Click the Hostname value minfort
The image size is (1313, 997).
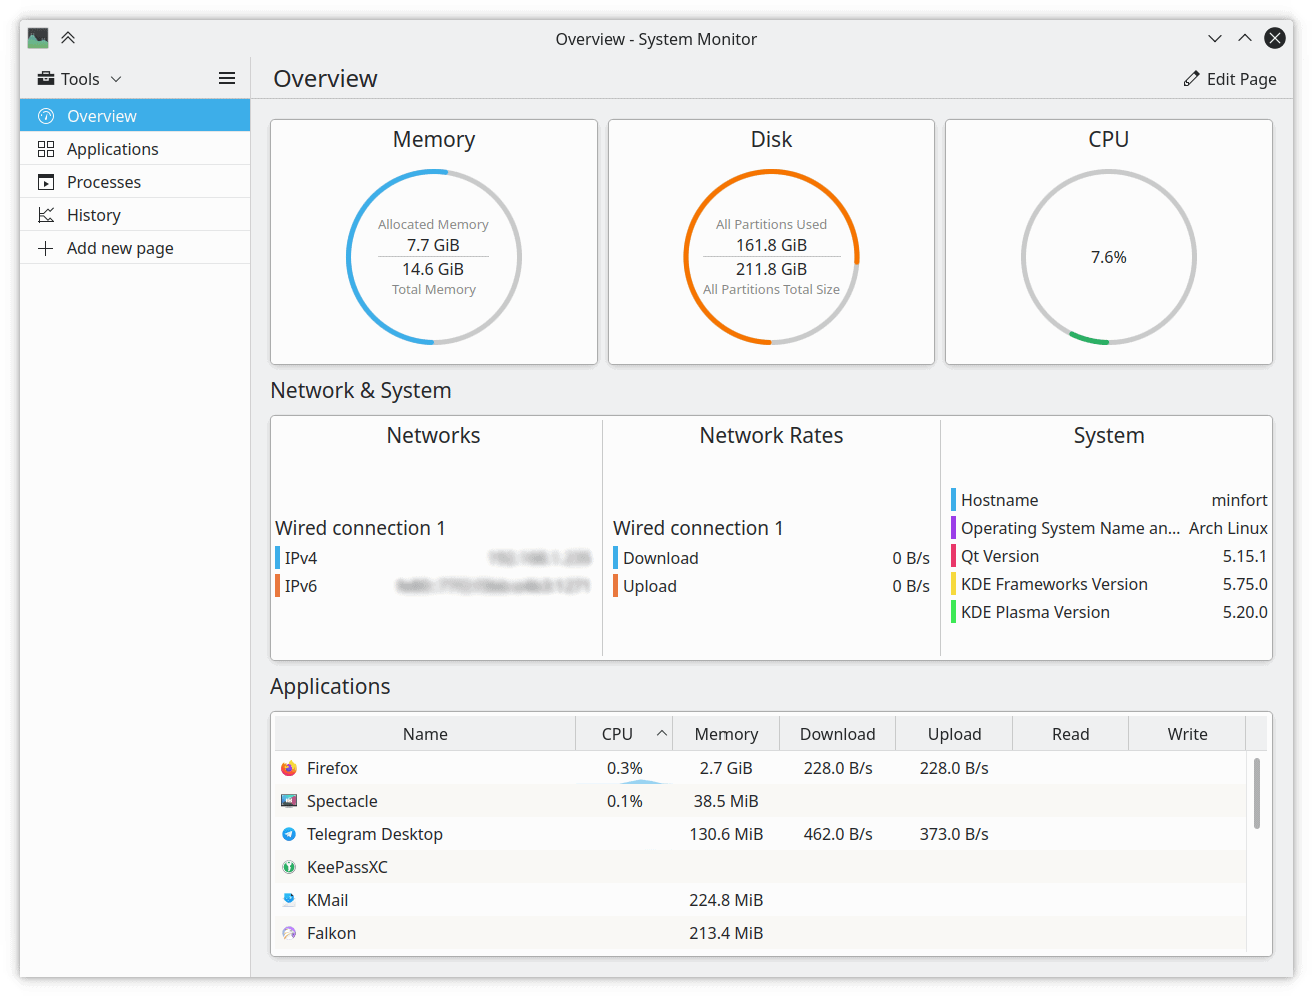pos(1239,500)
